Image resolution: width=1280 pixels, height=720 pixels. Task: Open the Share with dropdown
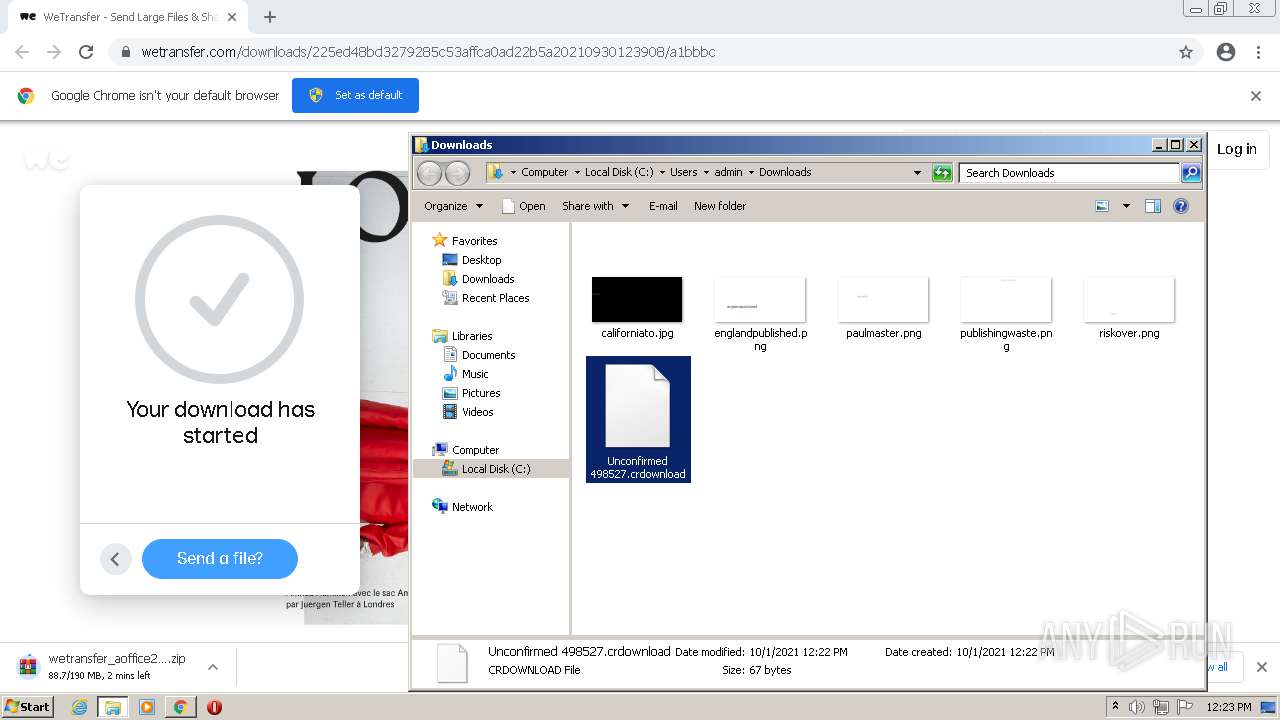click(595, 206)
